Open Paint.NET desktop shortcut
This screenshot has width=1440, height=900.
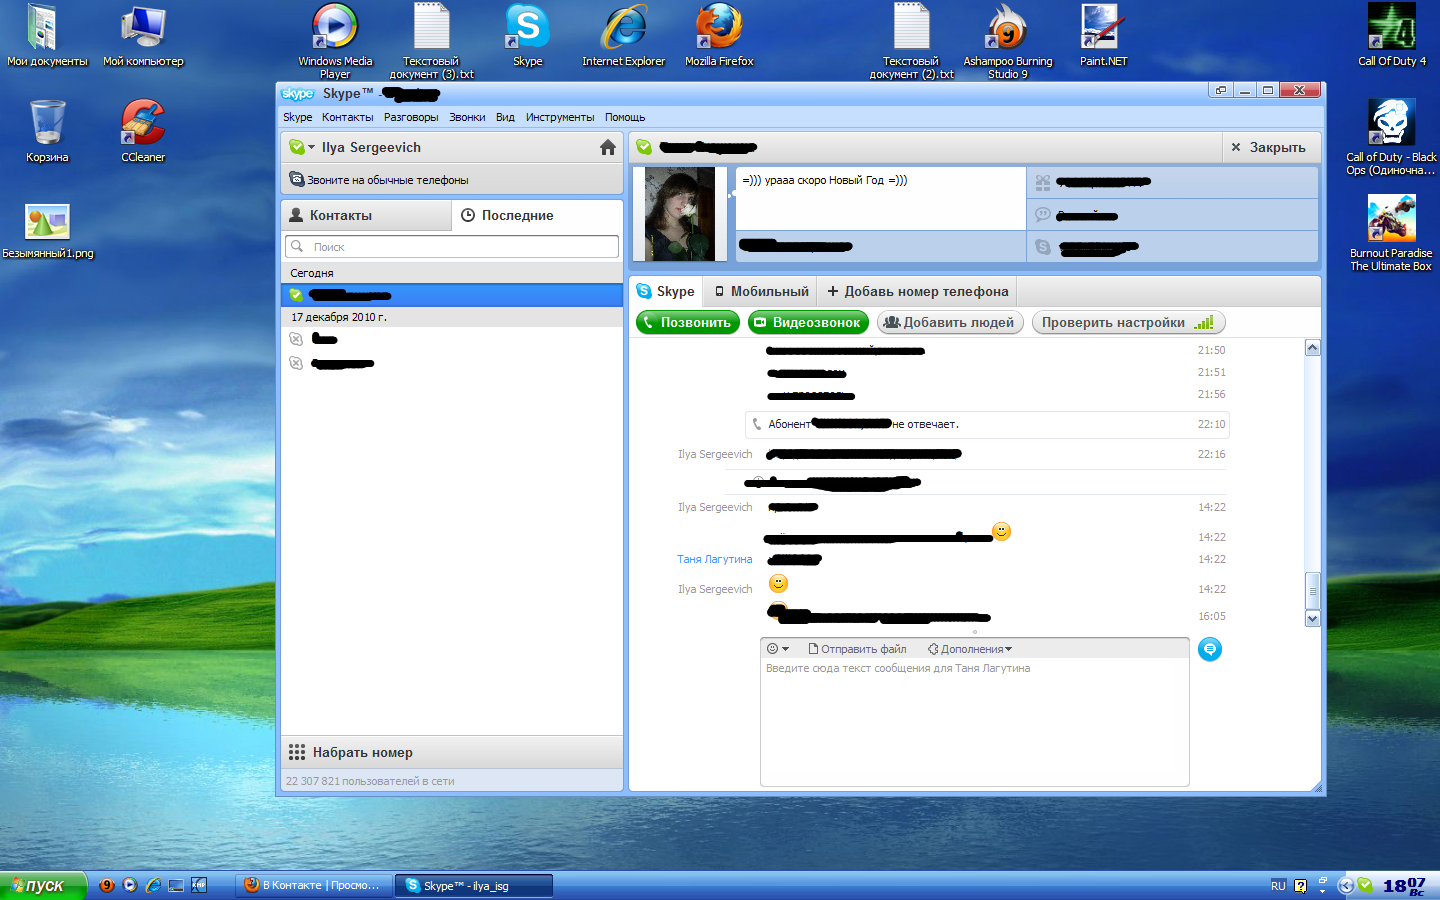click(1103, 35)
